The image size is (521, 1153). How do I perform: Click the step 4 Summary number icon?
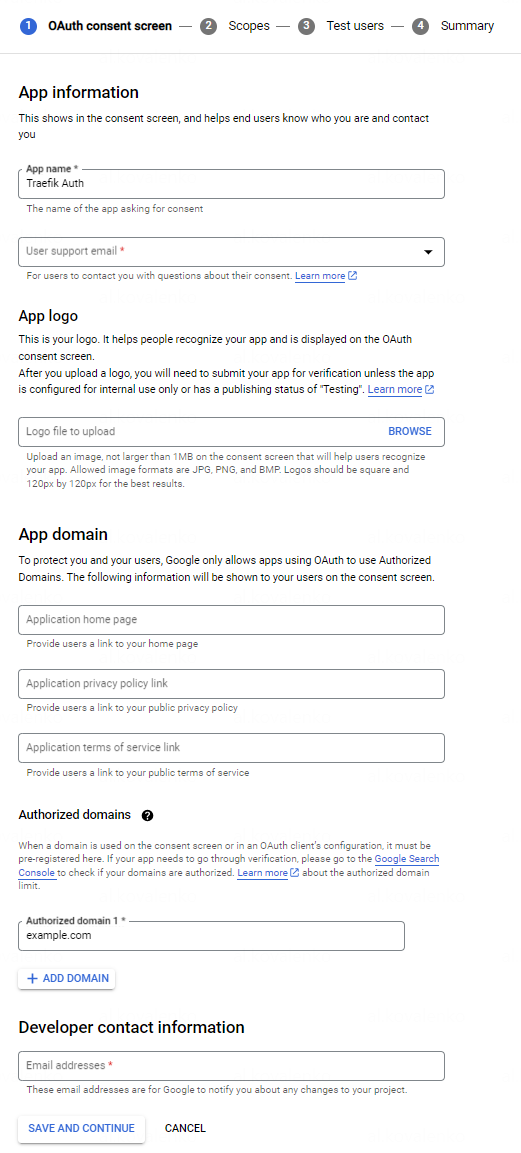point(420,26)
